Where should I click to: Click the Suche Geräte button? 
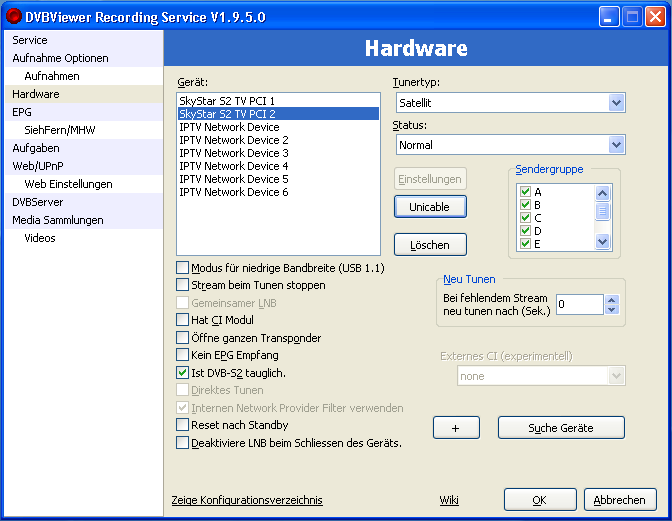tap(561, 428)
